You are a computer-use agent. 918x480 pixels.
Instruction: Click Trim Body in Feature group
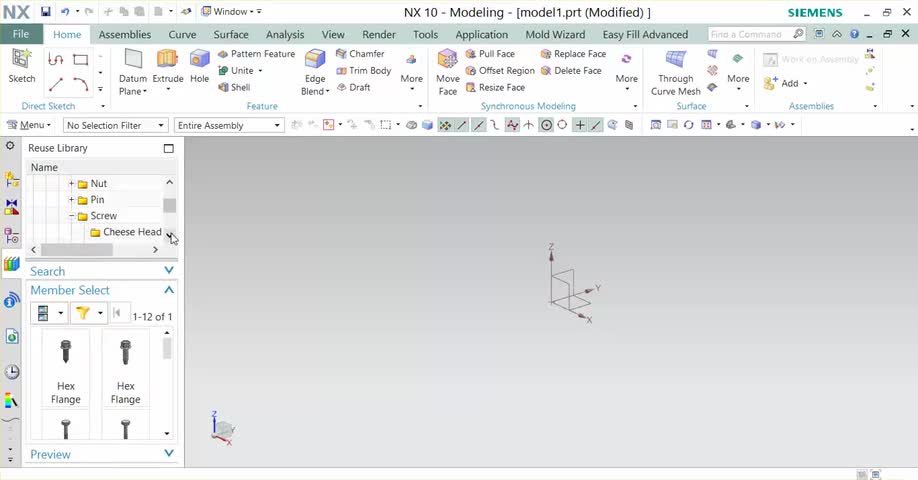tap(364, 70)
